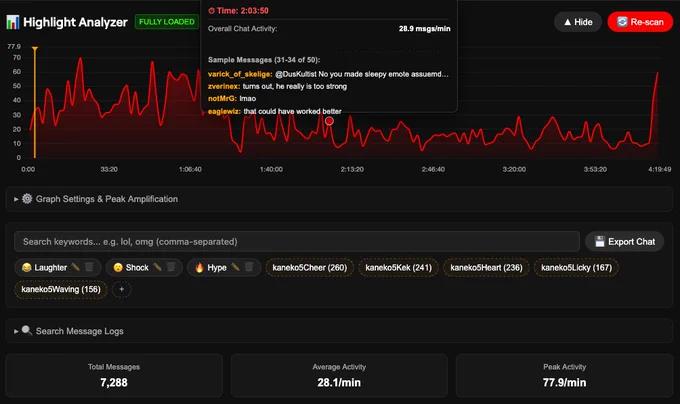Click the eaglewiz sample message
The height and width of the screenshot is (404, 680).
click(275, 111)
